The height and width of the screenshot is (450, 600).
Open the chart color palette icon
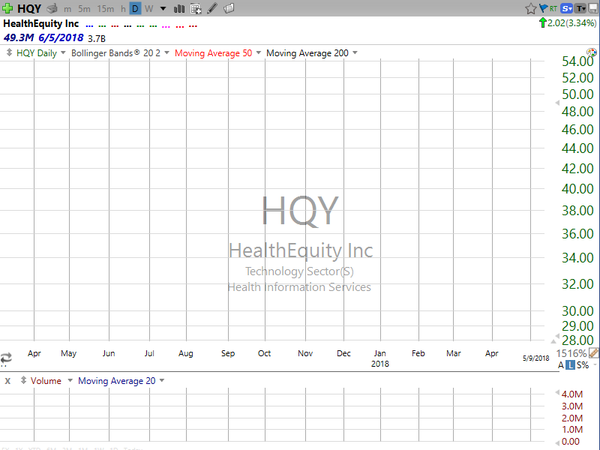pyautogui.click(x=591, y=52)
